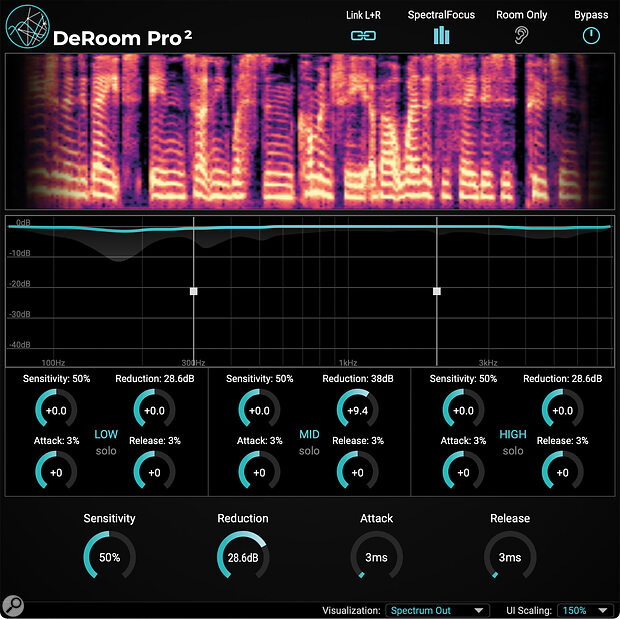The width and height of the screenshot is (620, 619).
Task: Click the low-mid crossover handle at 300Hz
Action: pyautogui.click(x=193, y=292)
